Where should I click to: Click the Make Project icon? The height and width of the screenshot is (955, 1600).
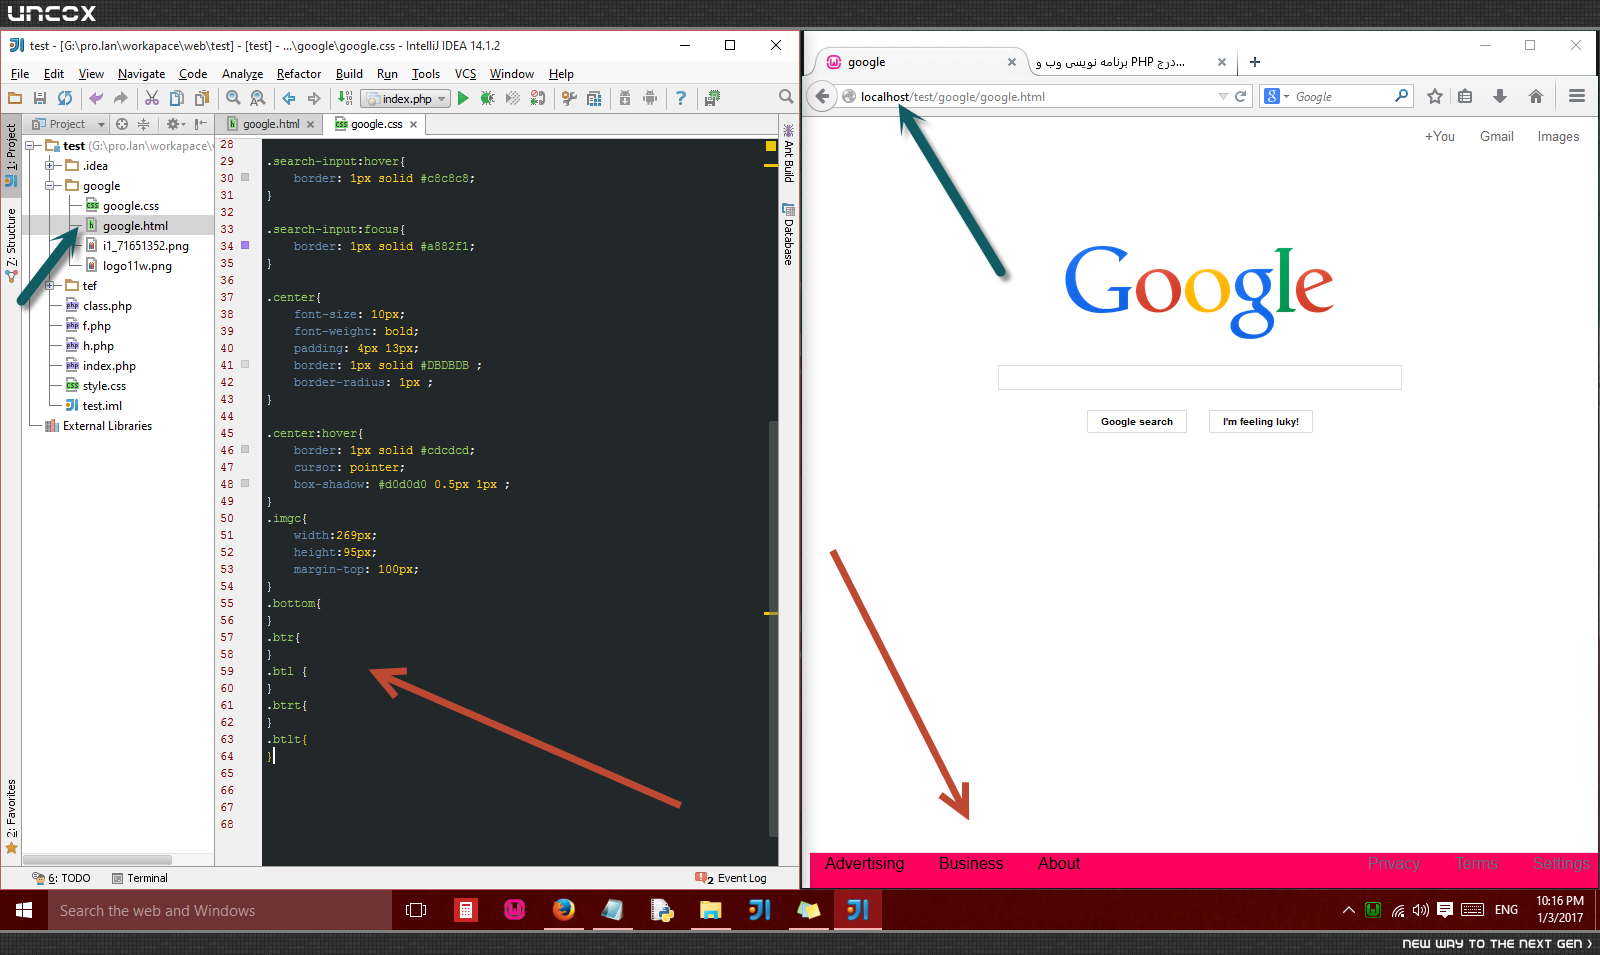click(x=345, y=98)
